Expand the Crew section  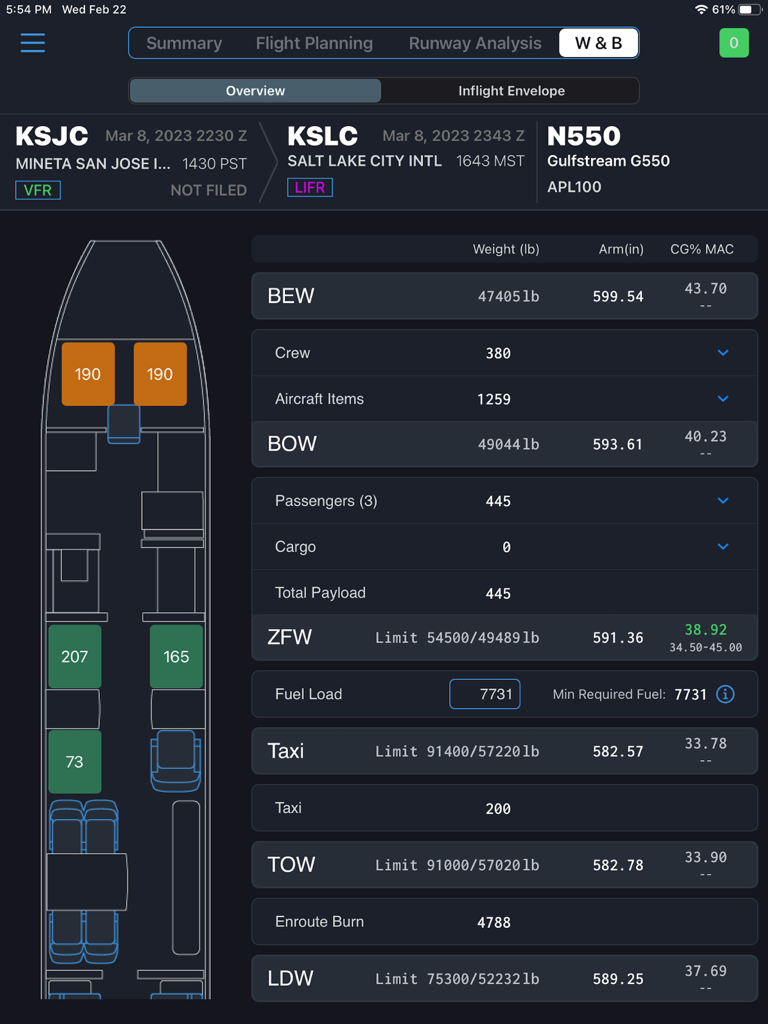[x=723, y=352]
